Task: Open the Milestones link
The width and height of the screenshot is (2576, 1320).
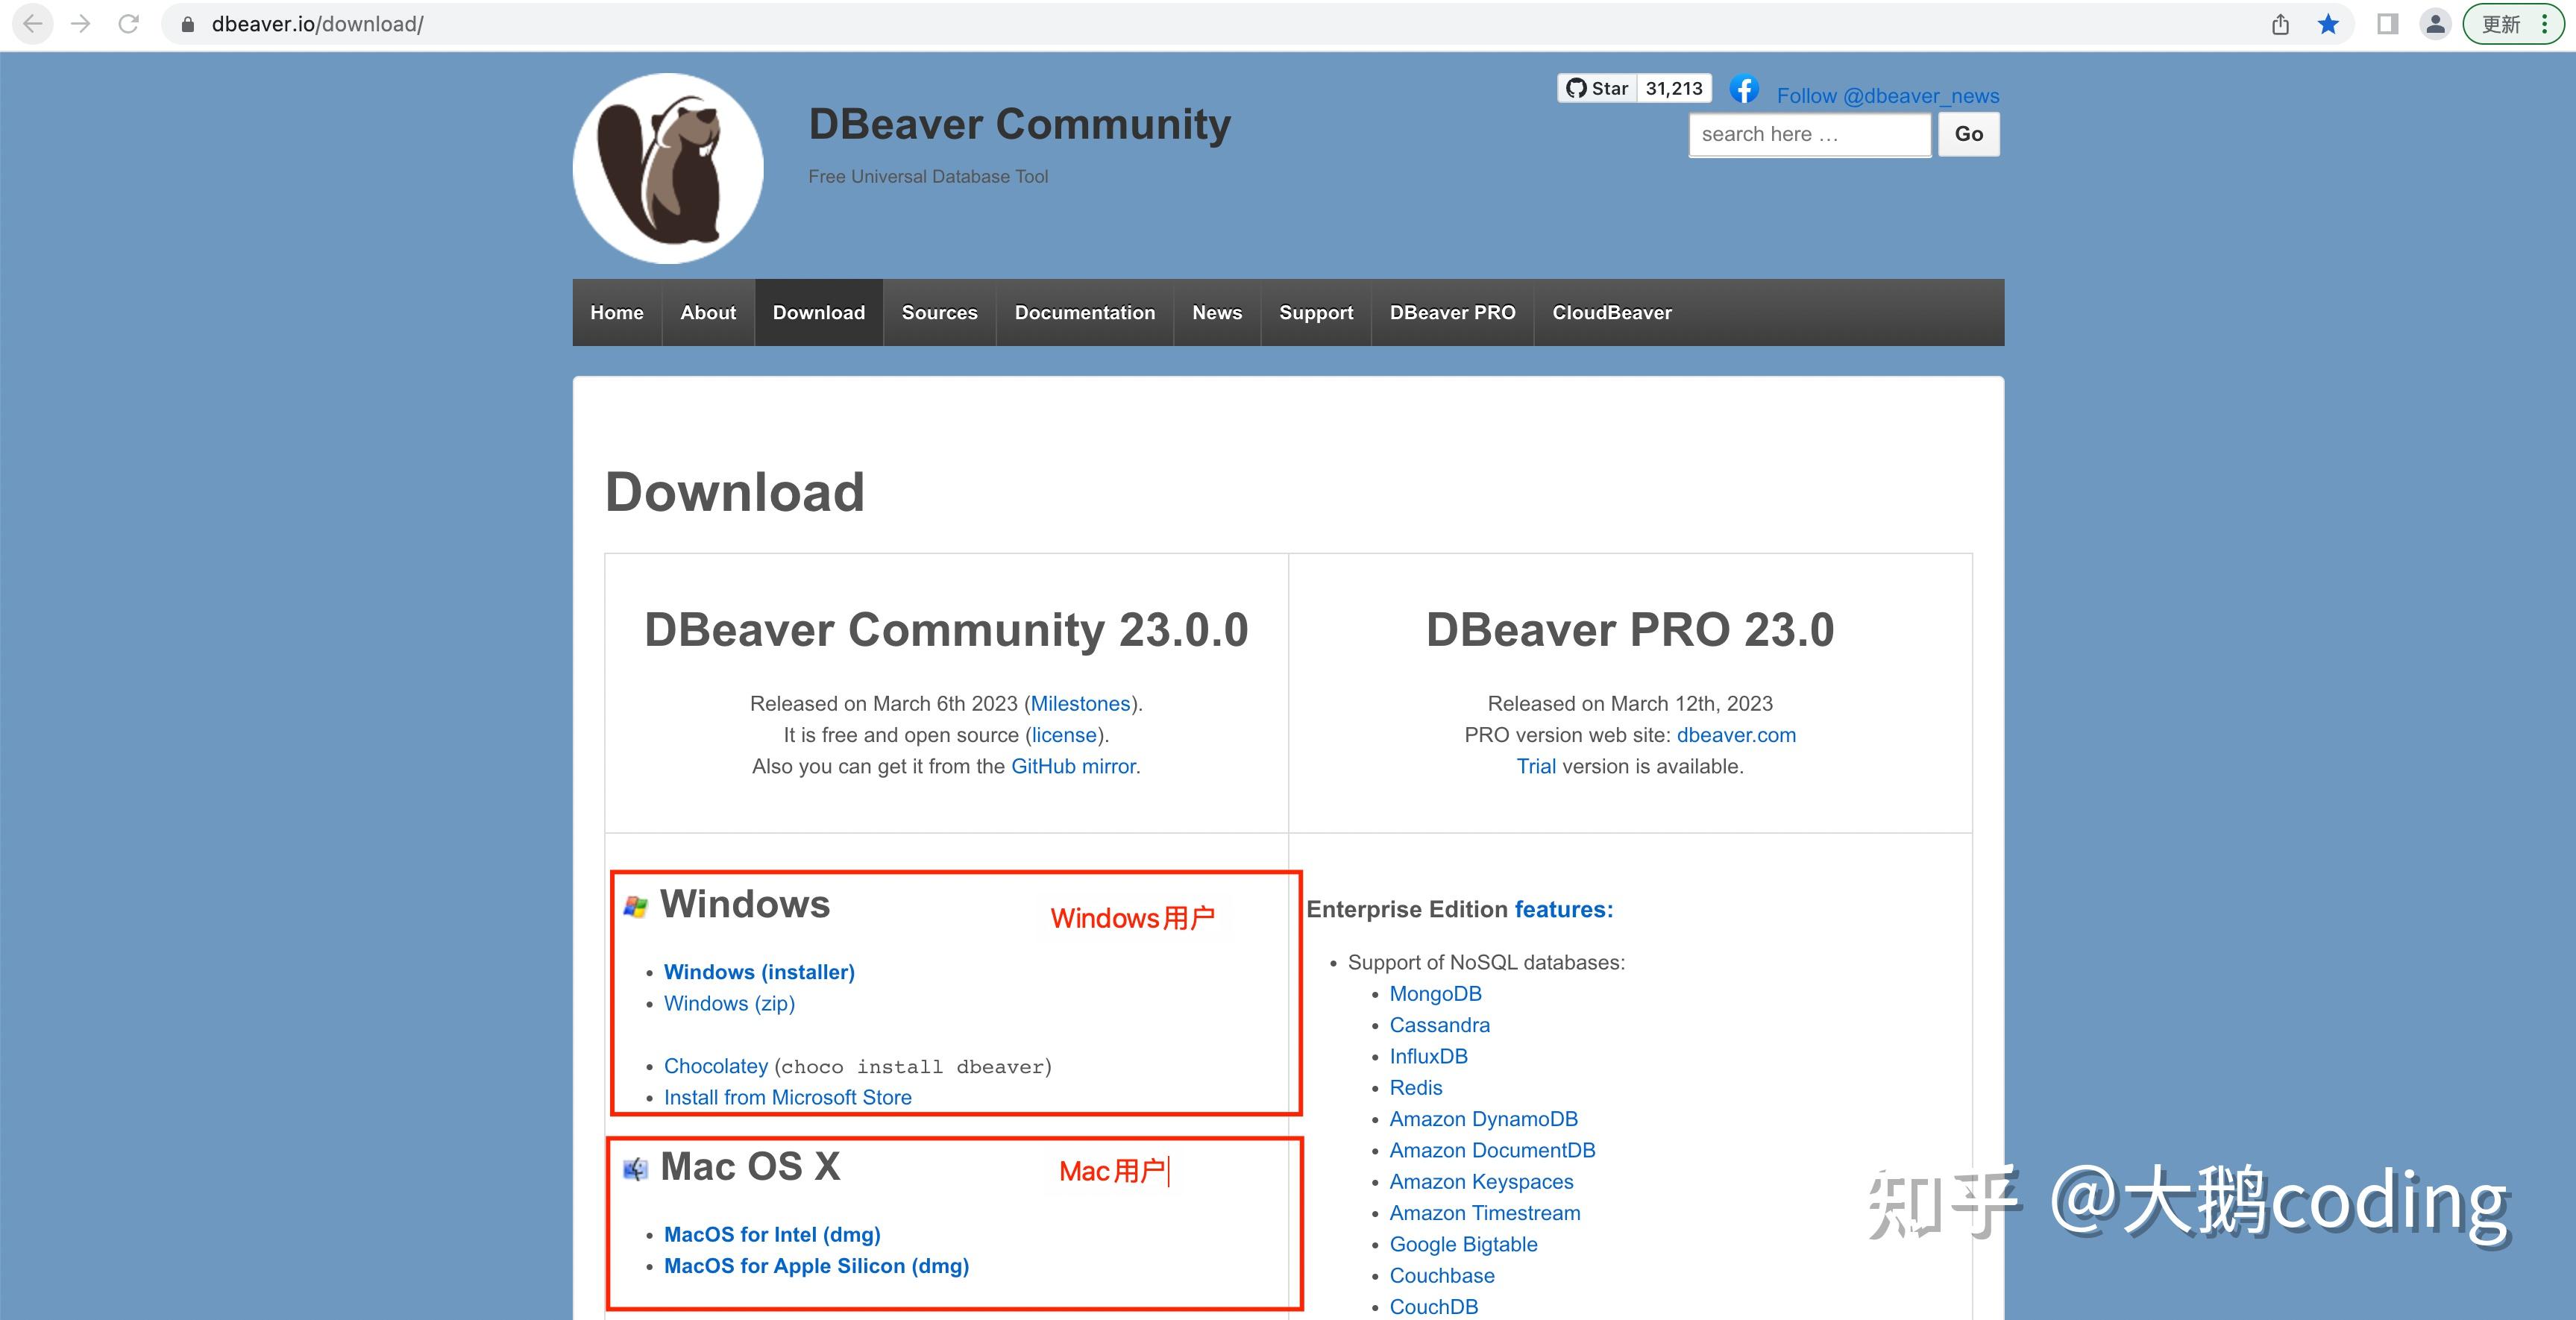Action: (x=1080, y=704)
